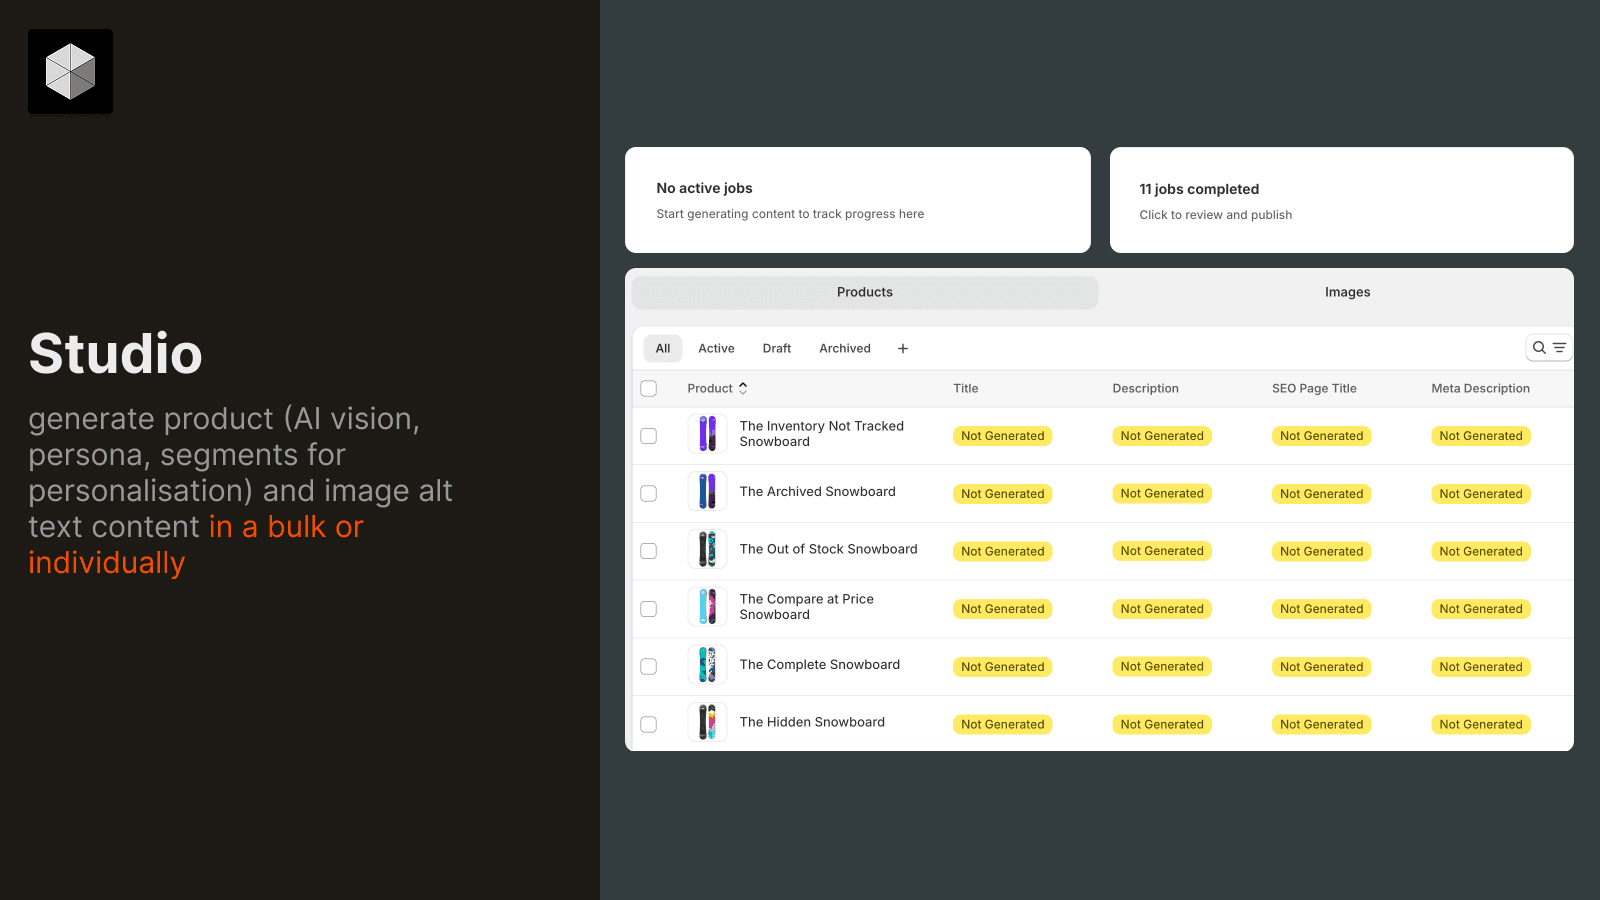The width and height of the screenshot is (1600, 900).
Task: Check the Compare at Price Snowboard row
Action: click(649, 609)
